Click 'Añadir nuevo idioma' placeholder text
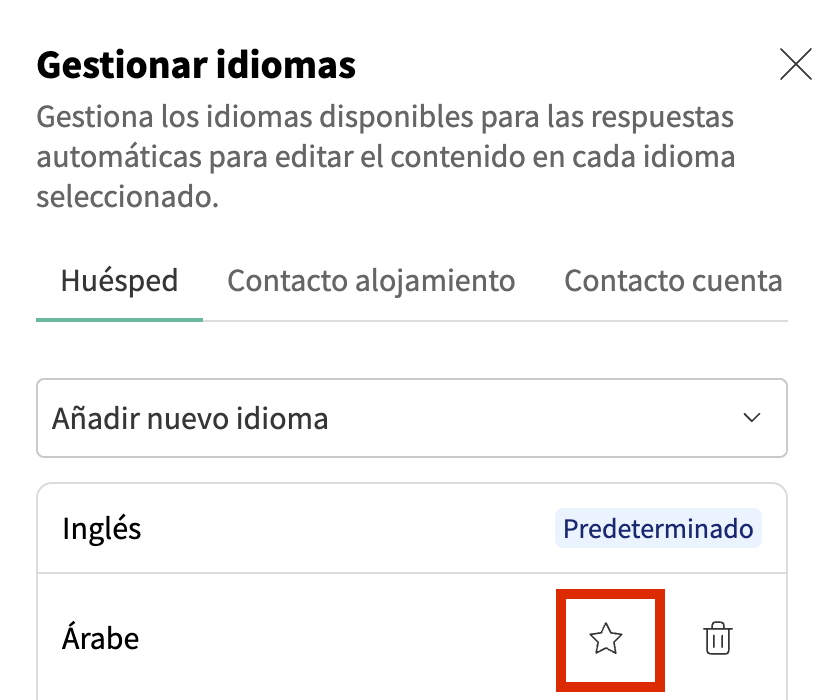This screenshot has height=700, width=840. click(x=190, y=418)
